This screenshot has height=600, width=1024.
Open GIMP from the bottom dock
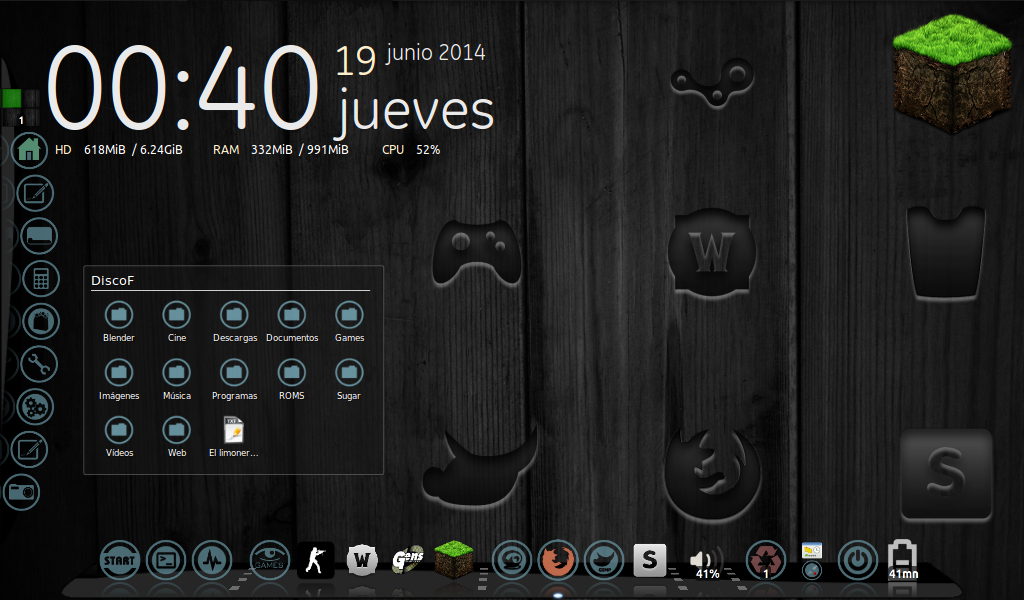(x=603, y=560)
